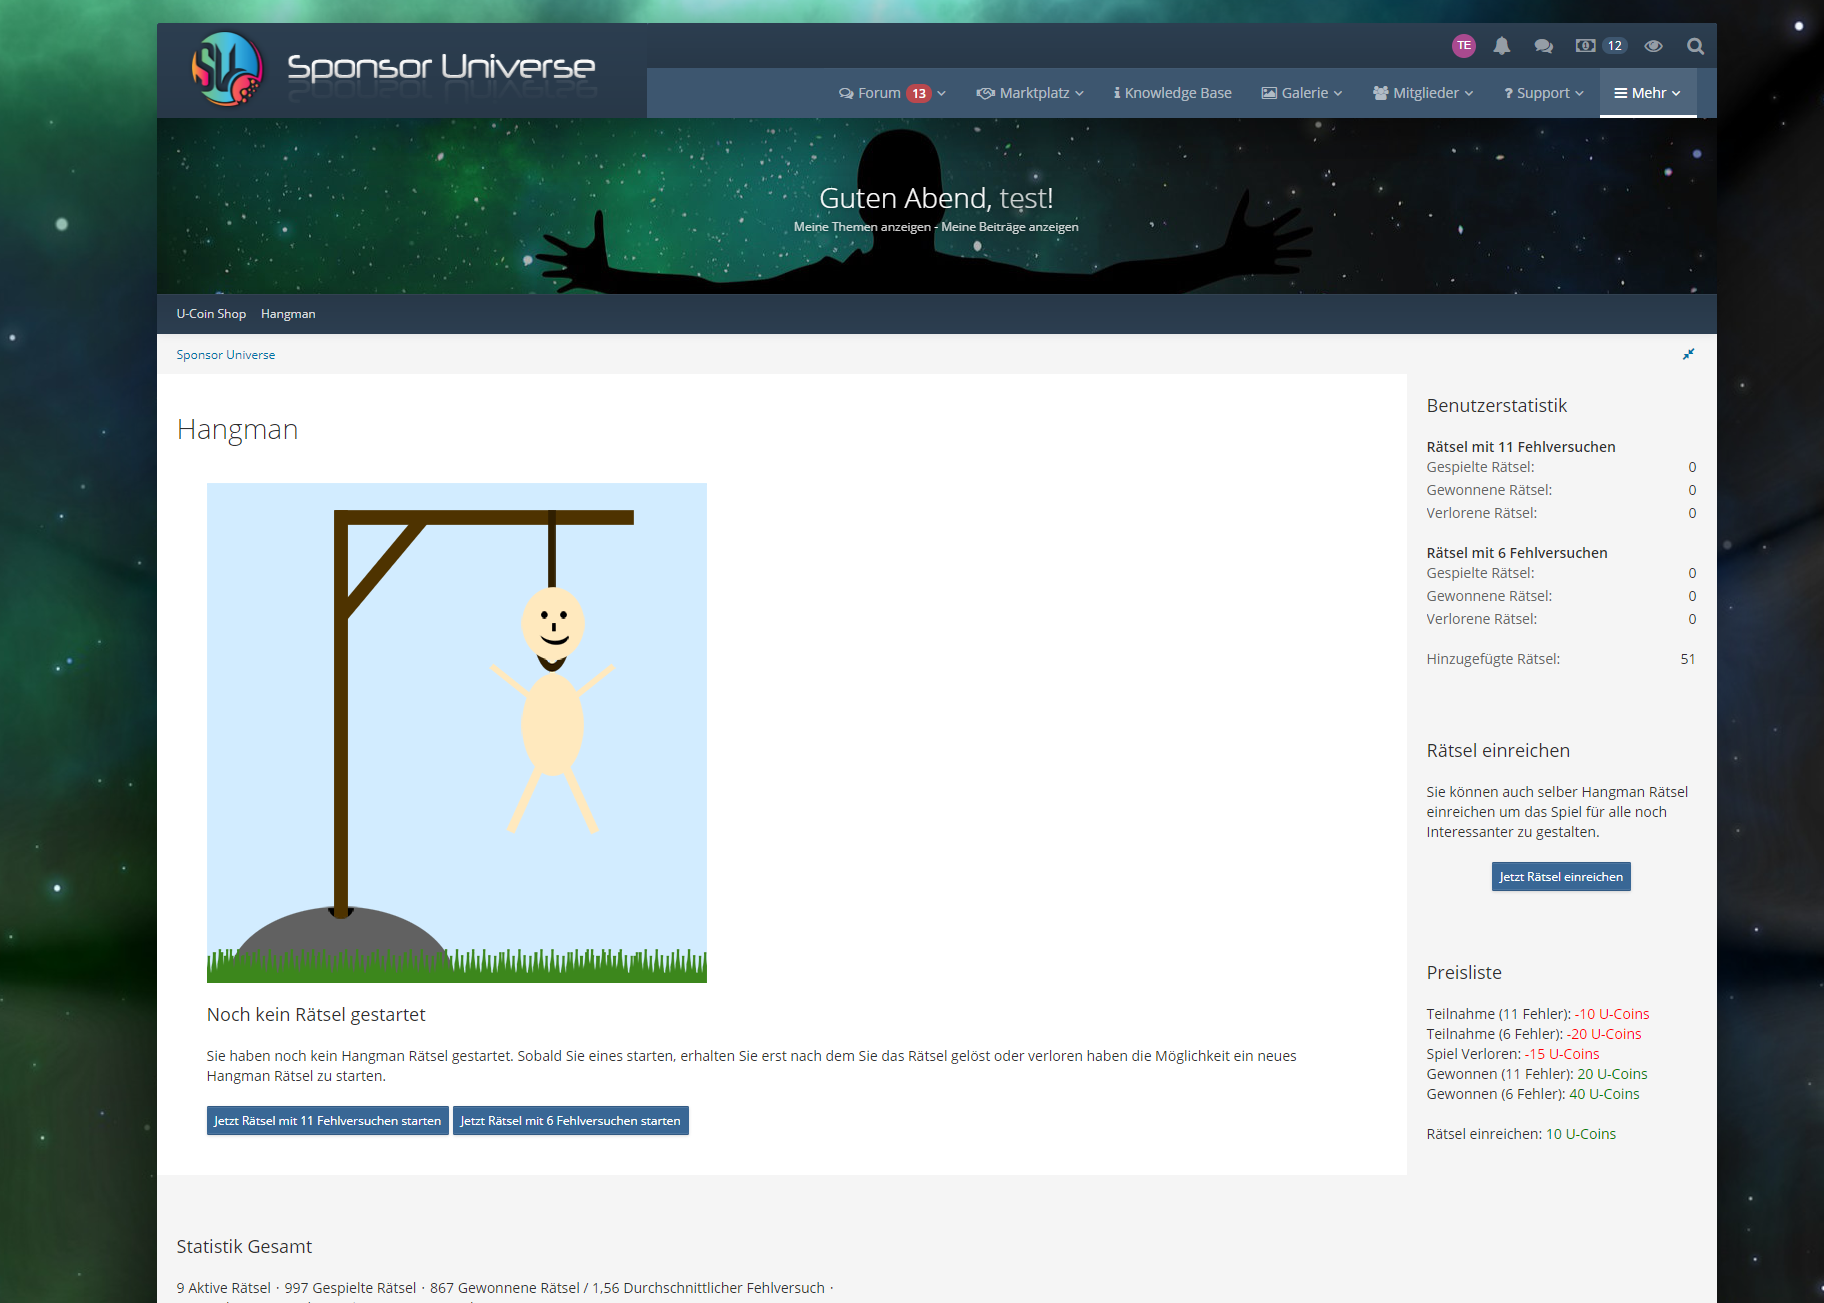Expand the Mehr menu
The width and height of the screenshot is (1824, 1303).
coord(1647,93)
